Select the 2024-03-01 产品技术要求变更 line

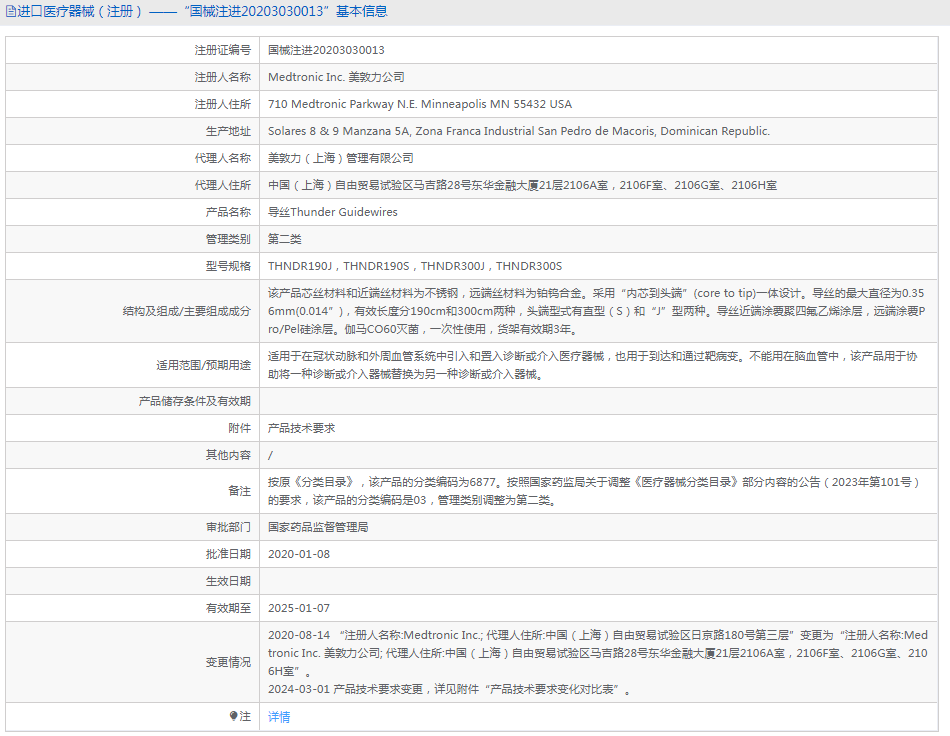tap(450, 689)
